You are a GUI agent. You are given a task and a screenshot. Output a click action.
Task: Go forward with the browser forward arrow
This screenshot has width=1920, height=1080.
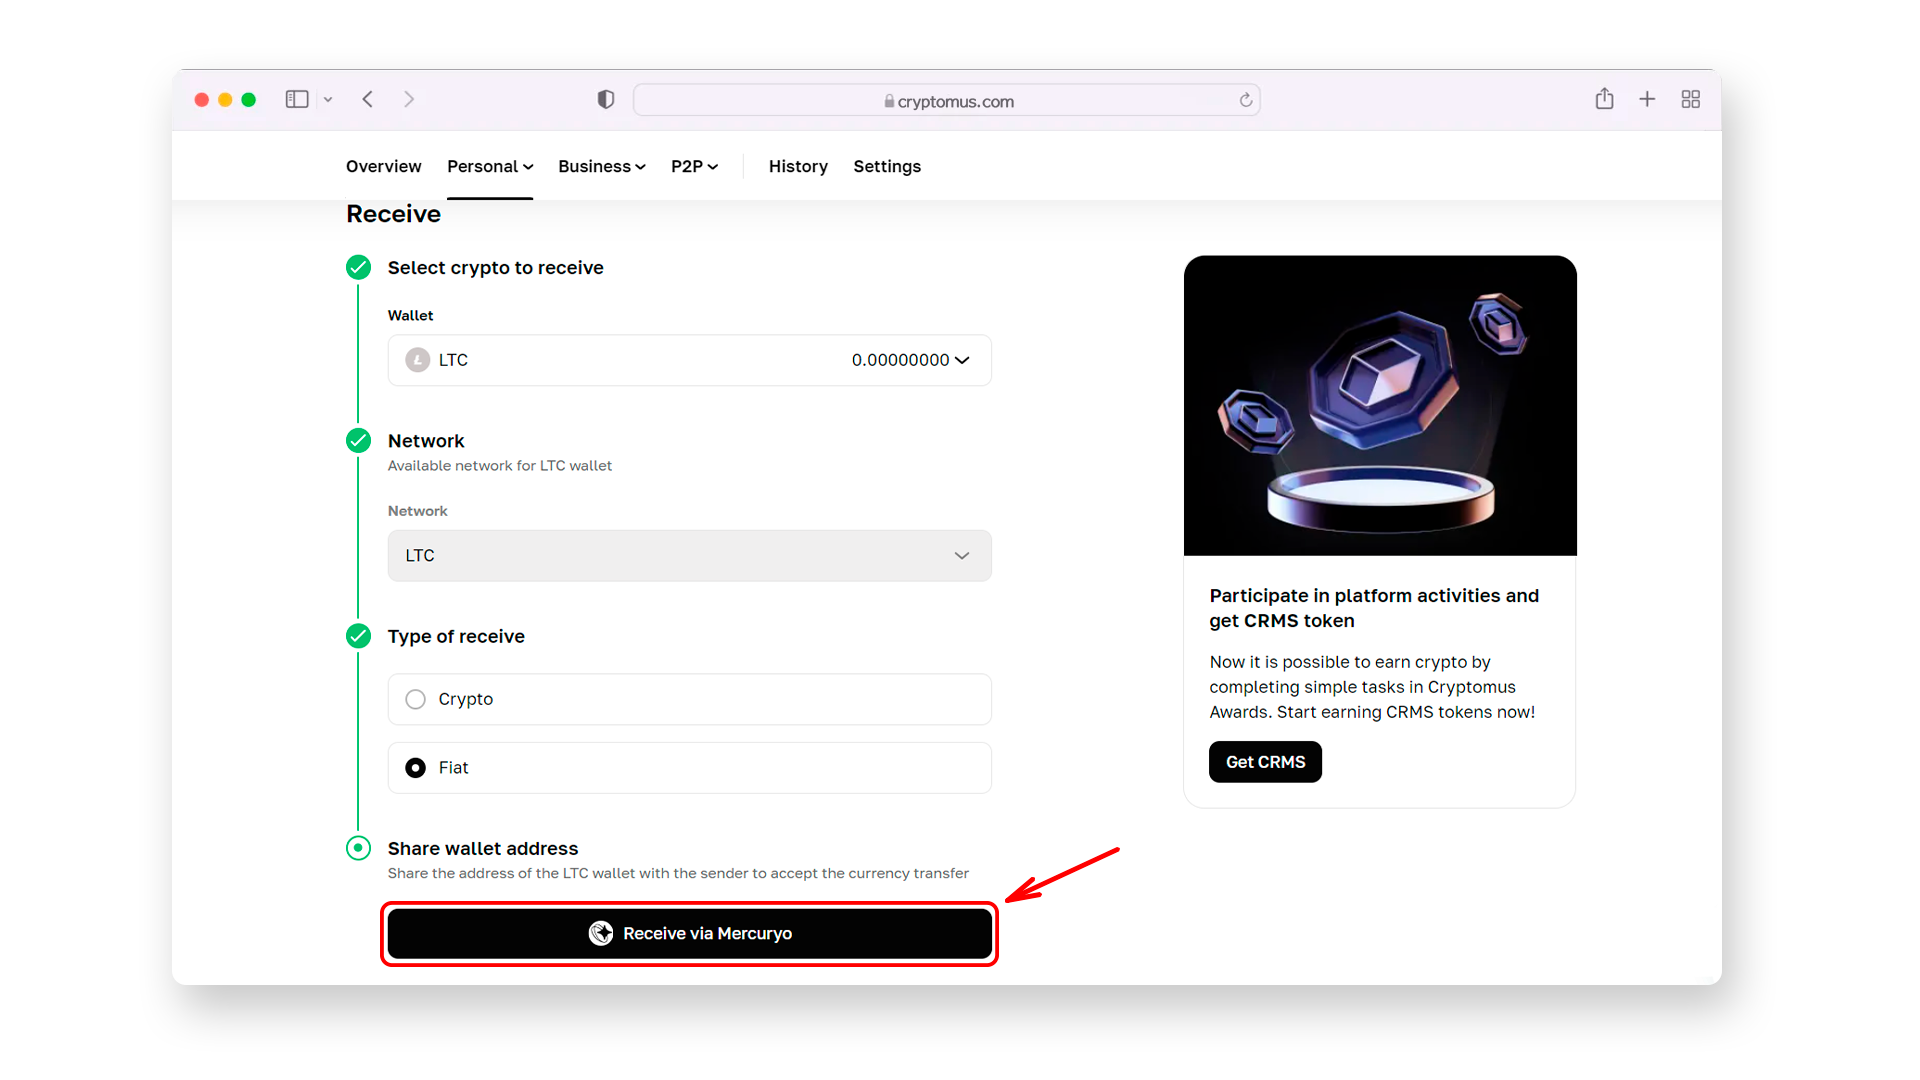pos(409,99)
